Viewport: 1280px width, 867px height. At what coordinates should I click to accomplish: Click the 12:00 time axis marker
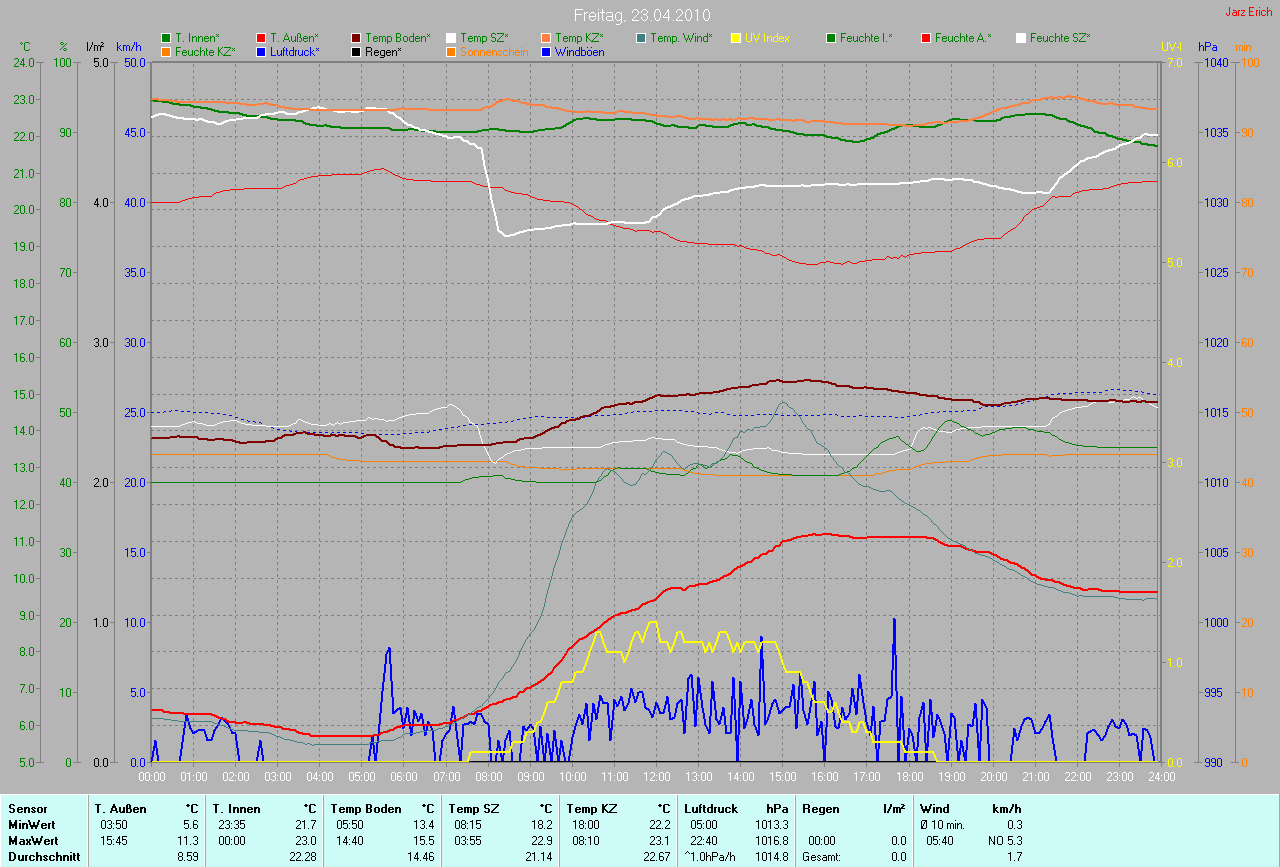coord(656,776)
